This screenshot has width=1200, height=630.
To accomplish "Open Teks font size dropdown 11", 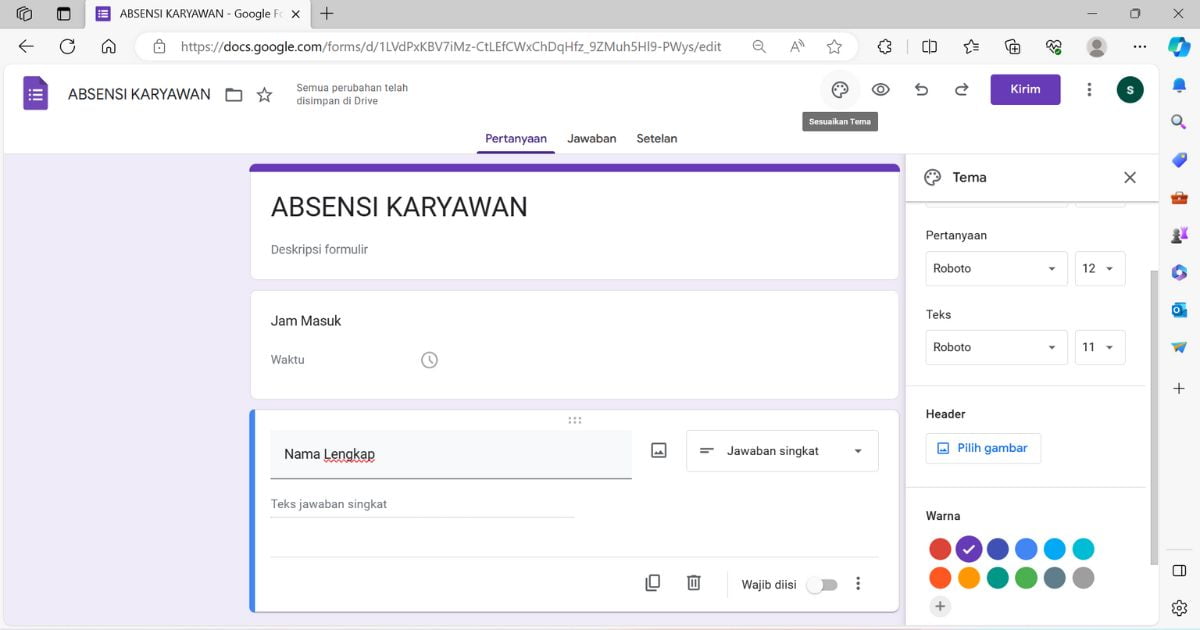I will tap(1100, 347).
